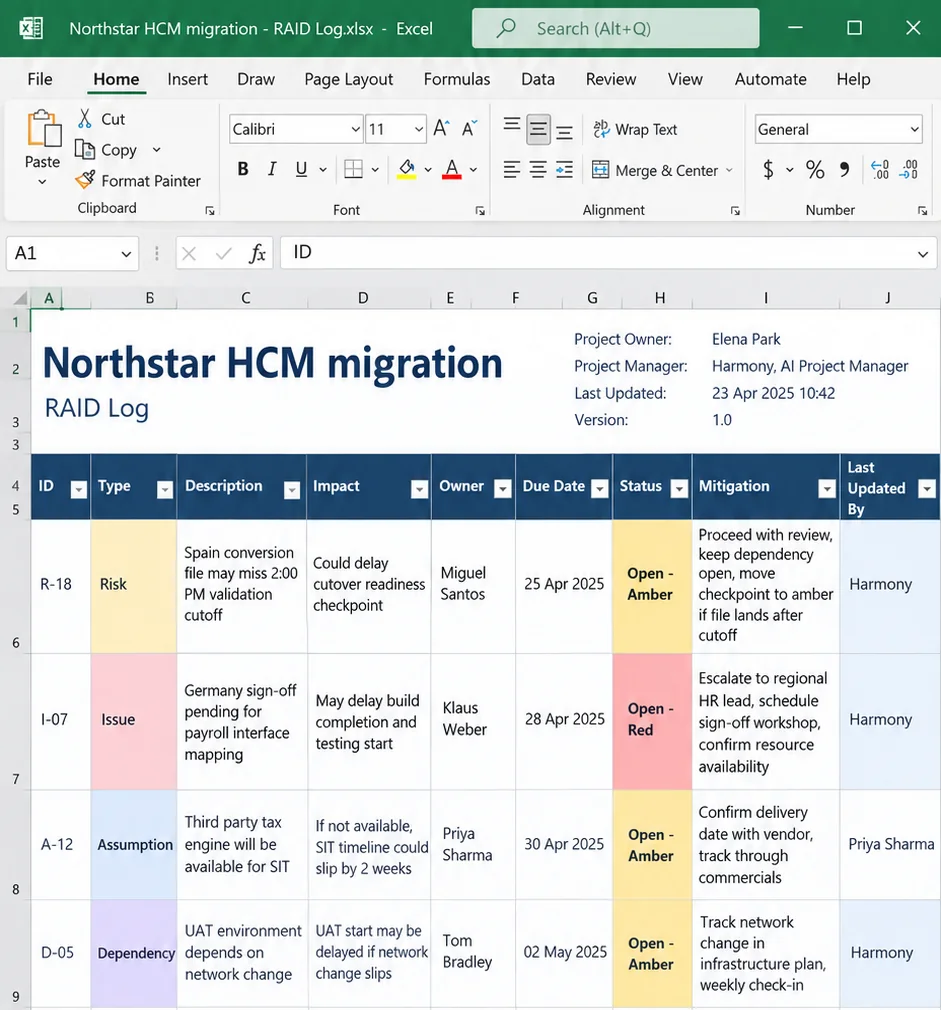Click the cancel entry X in formula bar

point(189,253)
